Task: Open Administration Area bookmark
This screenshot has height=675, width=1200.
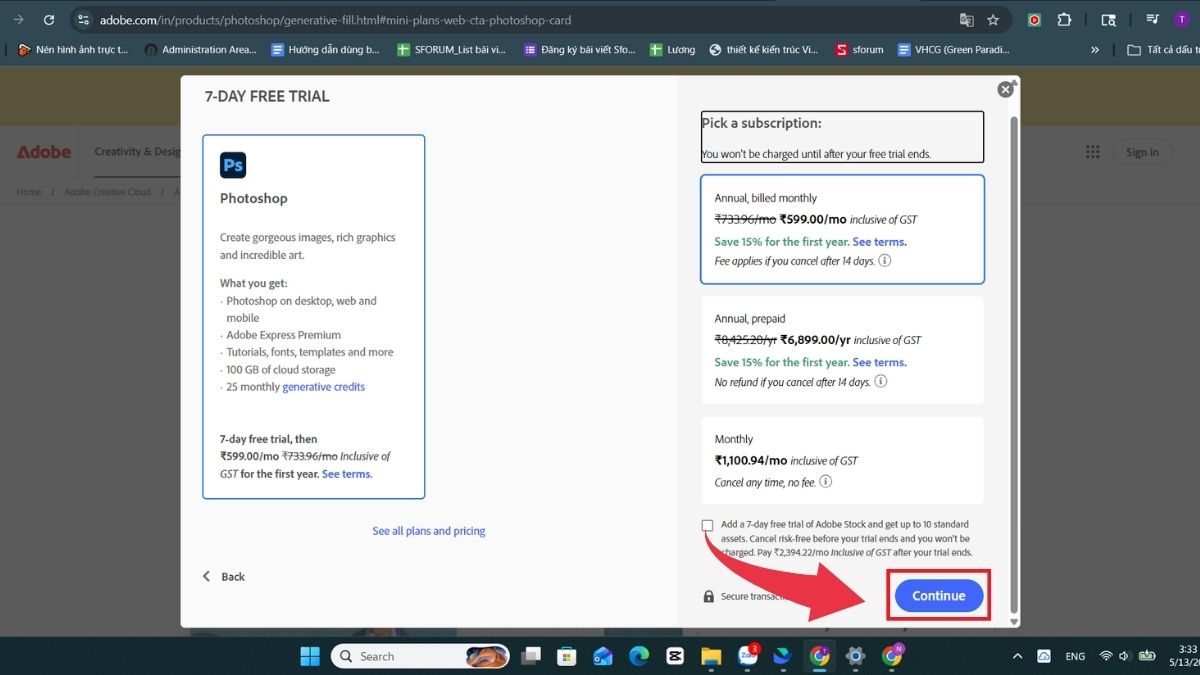Action: [x=201, y=49]
